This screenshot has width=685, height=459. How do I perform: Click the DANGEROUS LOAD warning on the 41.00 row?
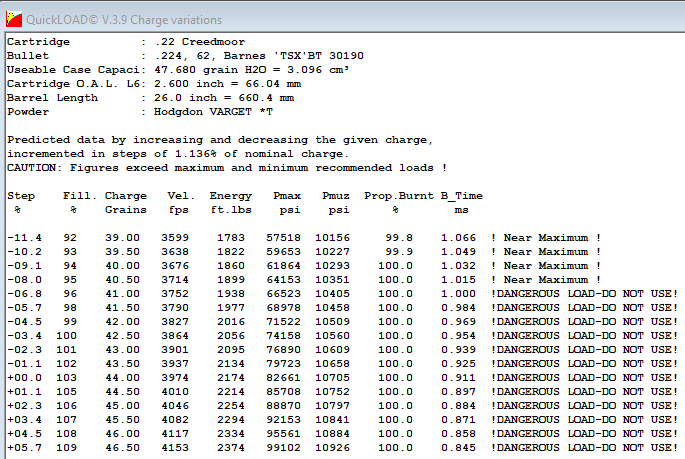(x=585, y=293)
